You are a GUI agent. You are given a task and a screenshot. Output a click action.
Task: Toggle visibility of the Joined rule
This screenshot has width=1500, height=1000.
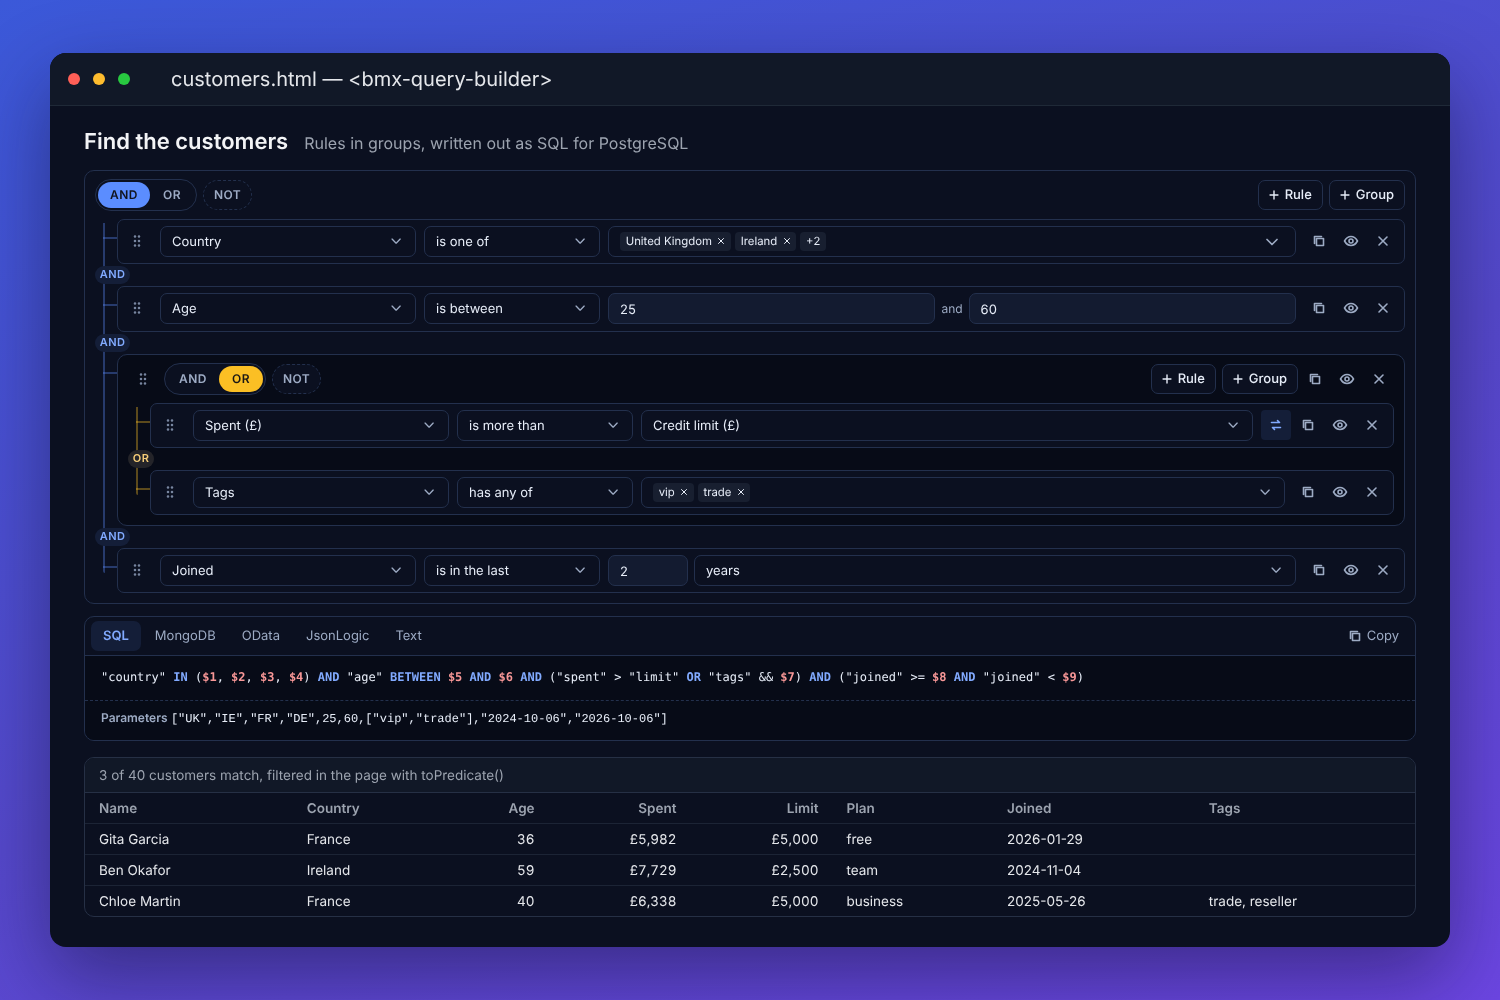[1351, 570]
